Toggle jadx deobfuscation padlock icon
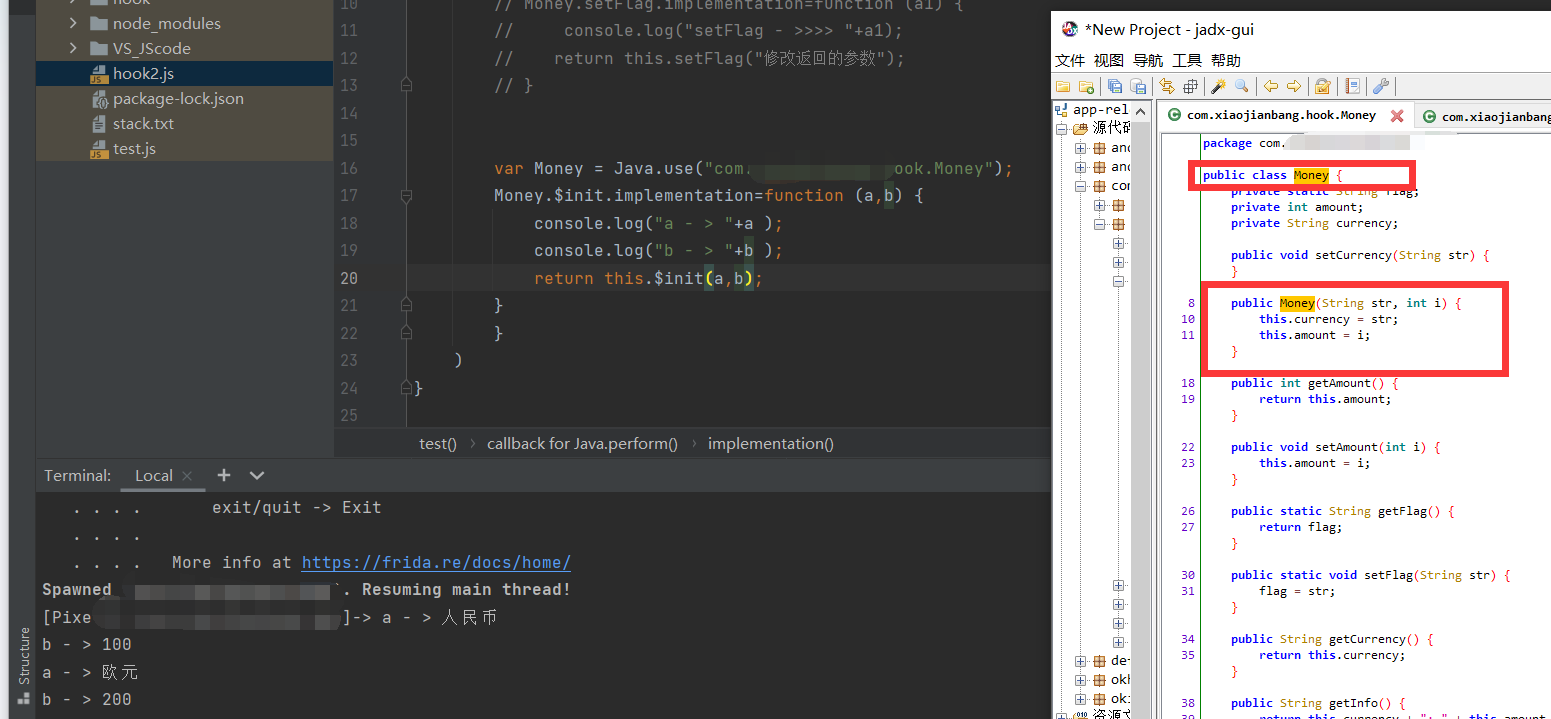The width and height of the screenshot is (1551, 719). [1322, 86]
